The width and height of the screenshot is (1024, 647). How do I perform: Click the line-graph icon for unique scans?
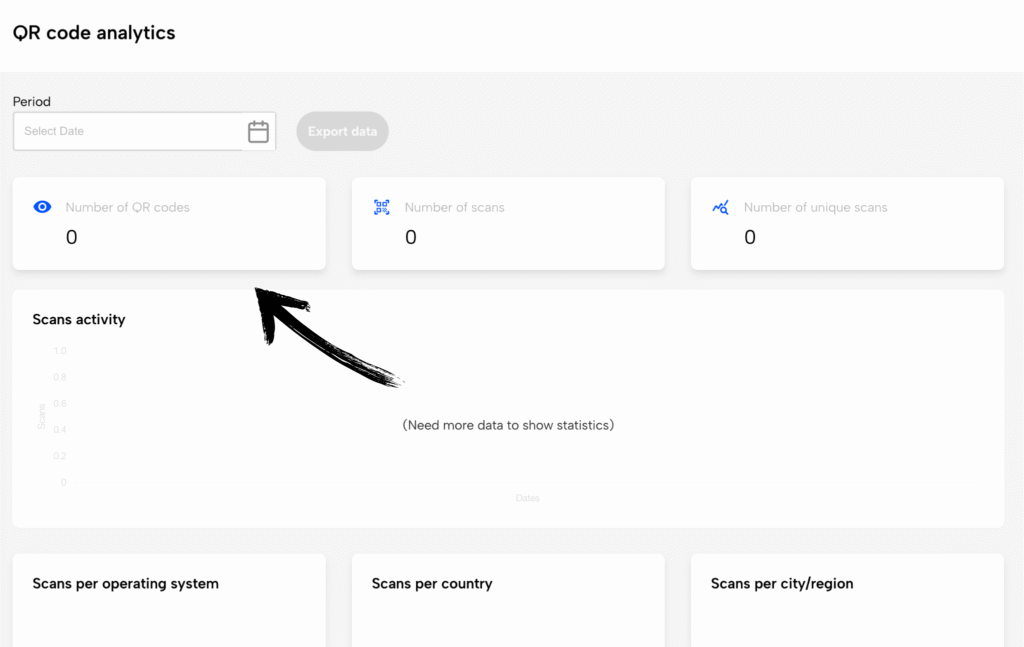click(721, 207)
